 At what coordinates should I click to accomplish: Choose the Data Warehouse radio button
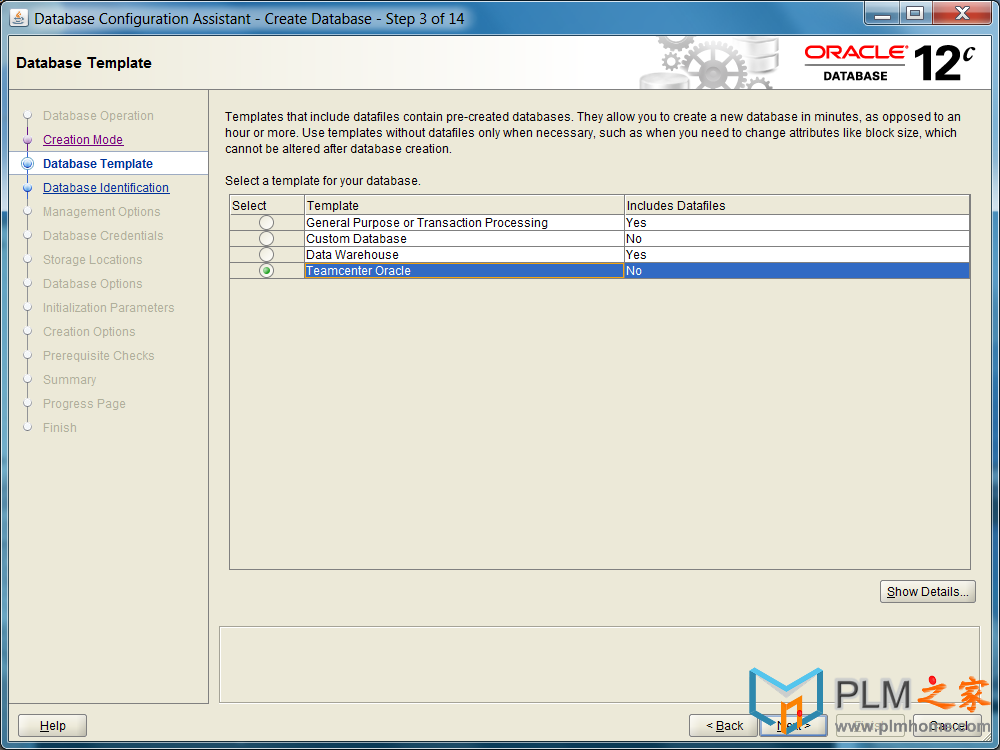coord(266,254)
